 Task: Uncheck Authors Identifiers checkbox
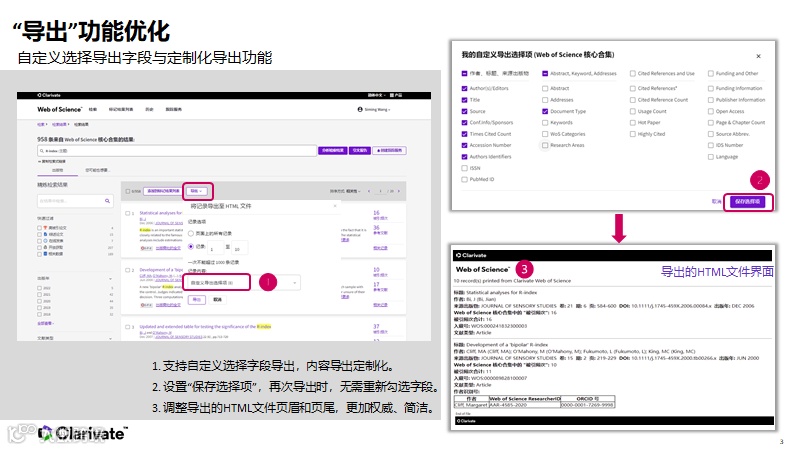(x=464, y=157)
